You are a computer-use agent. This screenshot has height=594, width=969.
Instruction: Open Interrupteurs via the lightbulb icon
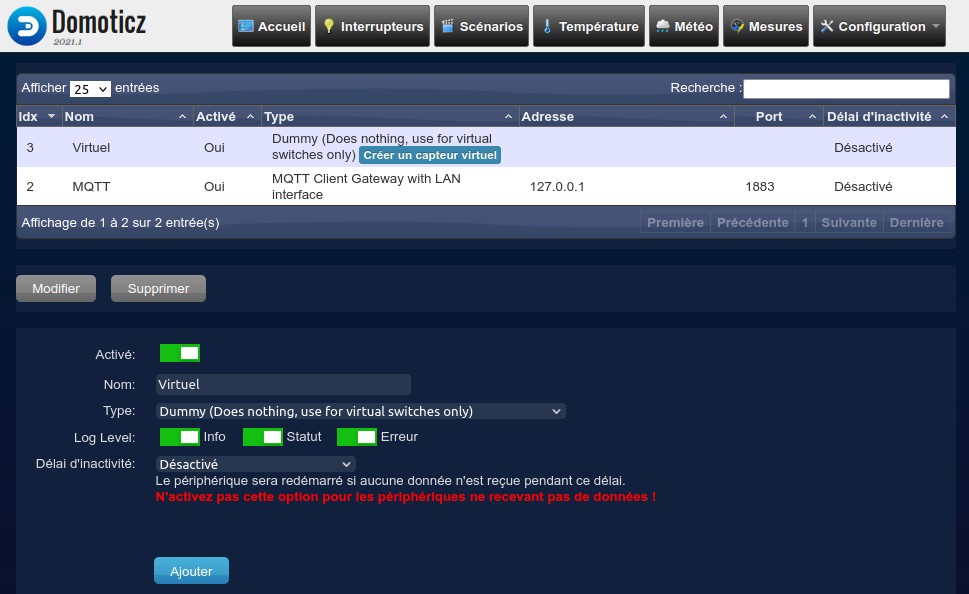click(329, 27)
